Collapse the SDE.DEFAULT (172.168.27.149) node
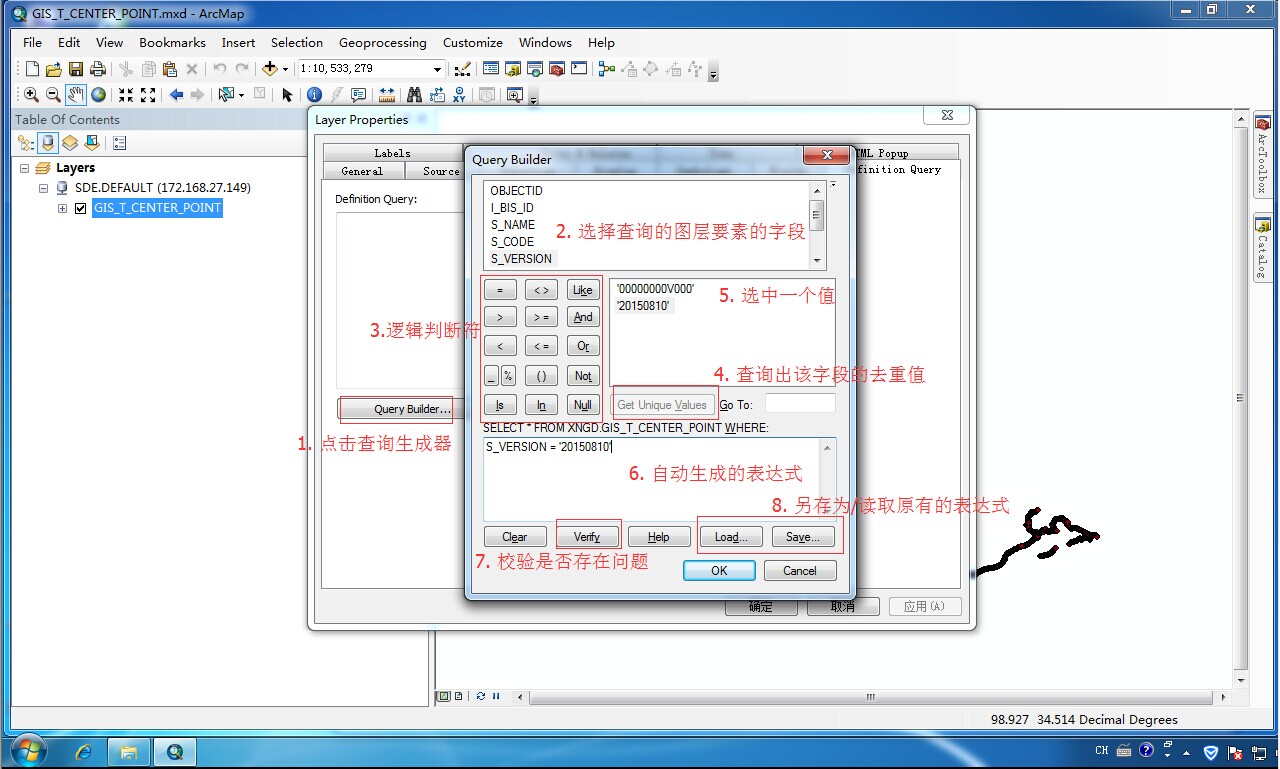 pos(44,188)
